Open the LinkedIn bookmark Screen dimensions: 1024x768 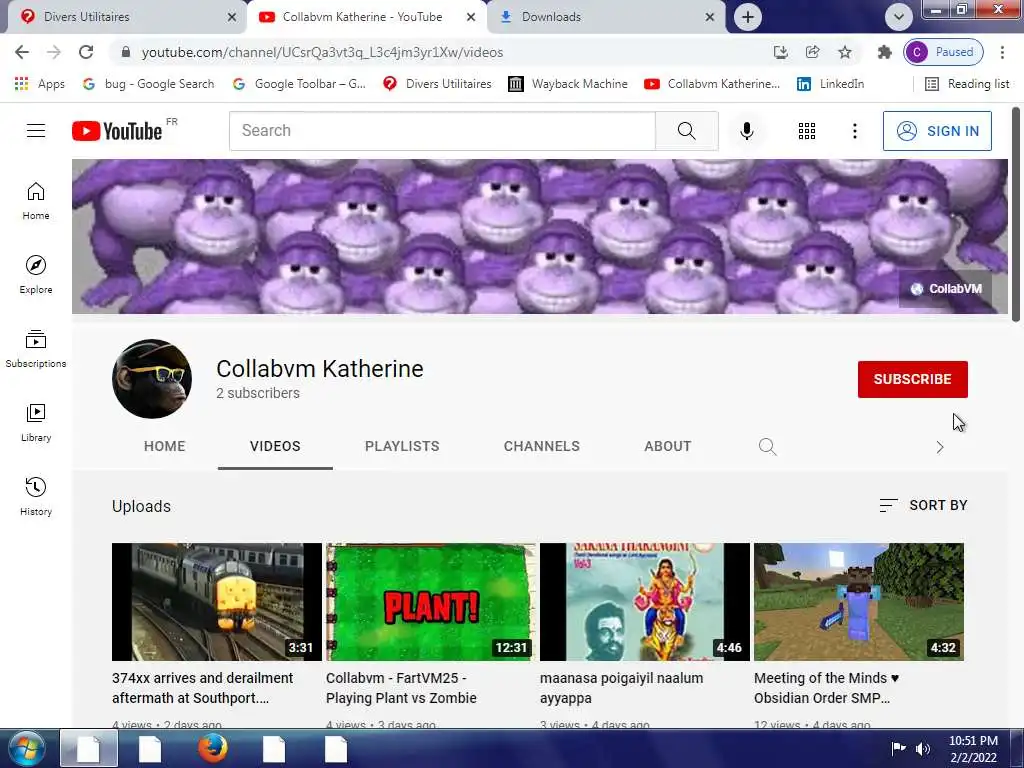click(831, 84)
